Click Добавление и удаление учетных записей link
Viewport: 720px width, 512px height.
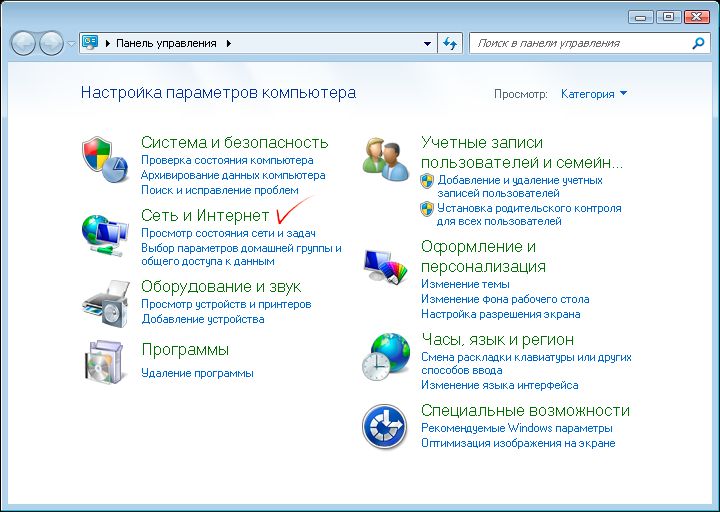tap(520, 186)
